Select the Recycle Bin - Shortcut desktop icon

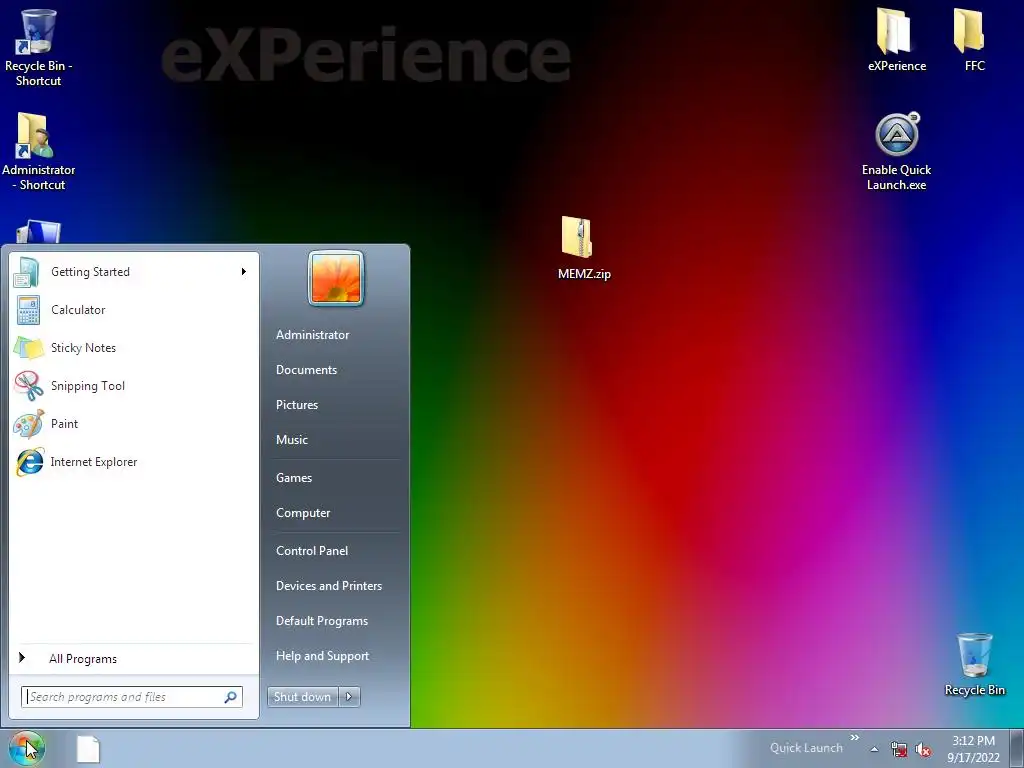(x=38, y=47)
